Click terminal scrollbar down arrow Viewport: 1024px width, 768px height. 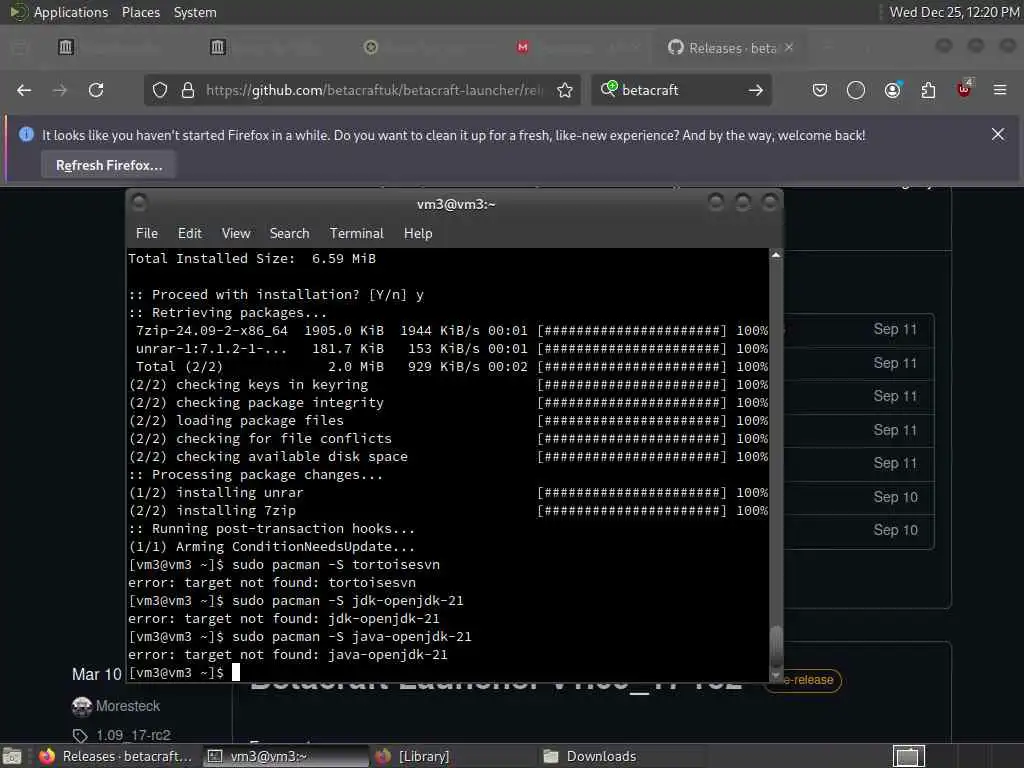pyautogui.click(x=776, y=676)
